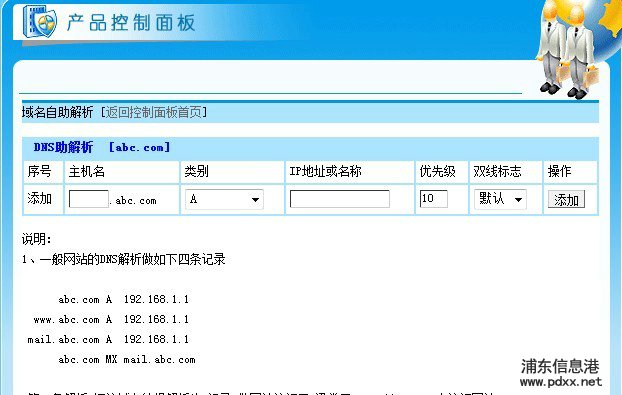
Task: Click the 添加 submit button
Action: click(x=566, y=199)
